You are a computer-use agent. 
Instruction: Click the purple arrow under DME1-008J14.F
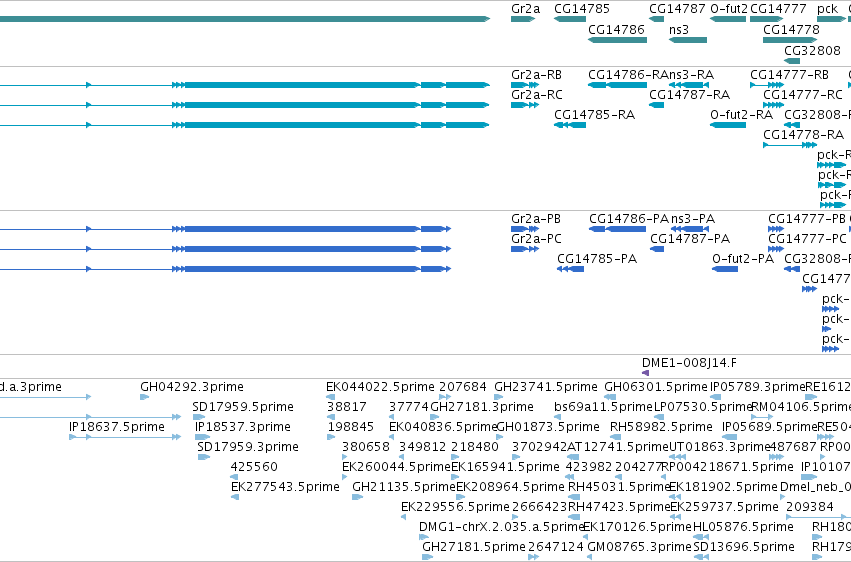[645, 373]
